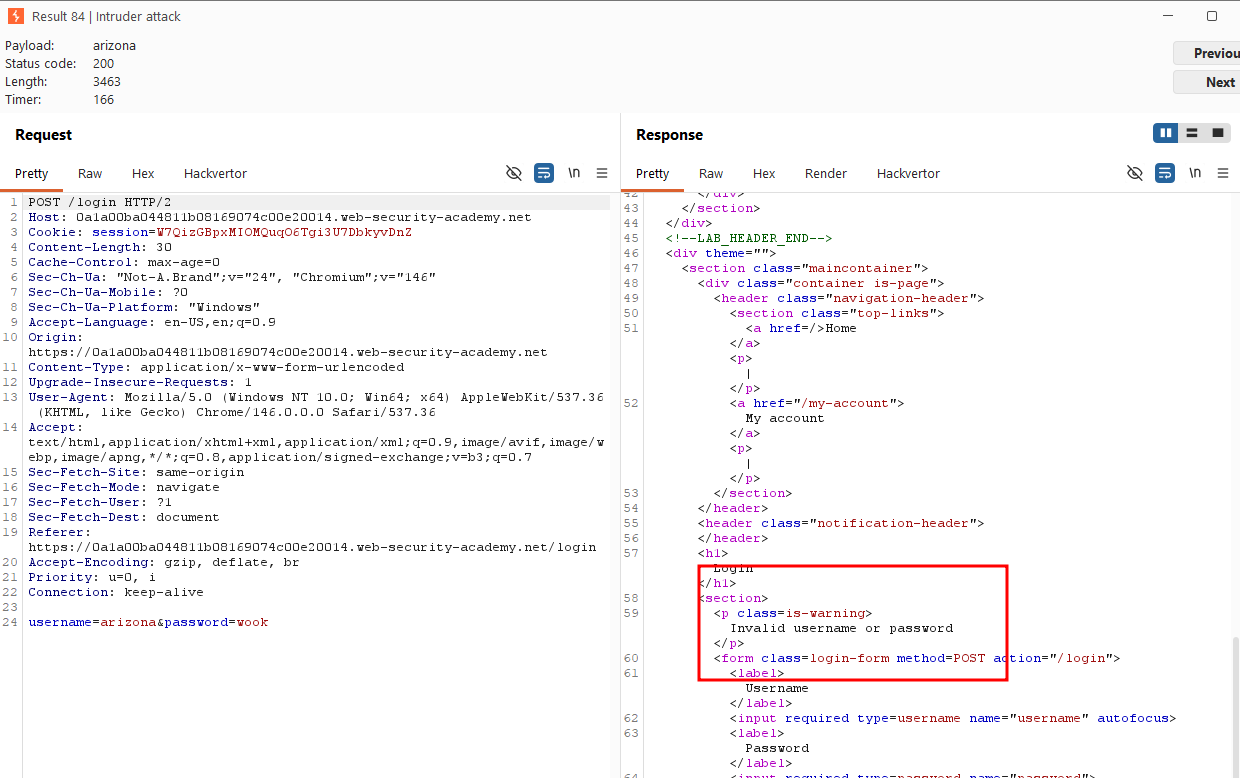
Task: Select top-bottom split layout icon
Action: coord(1191,133)
